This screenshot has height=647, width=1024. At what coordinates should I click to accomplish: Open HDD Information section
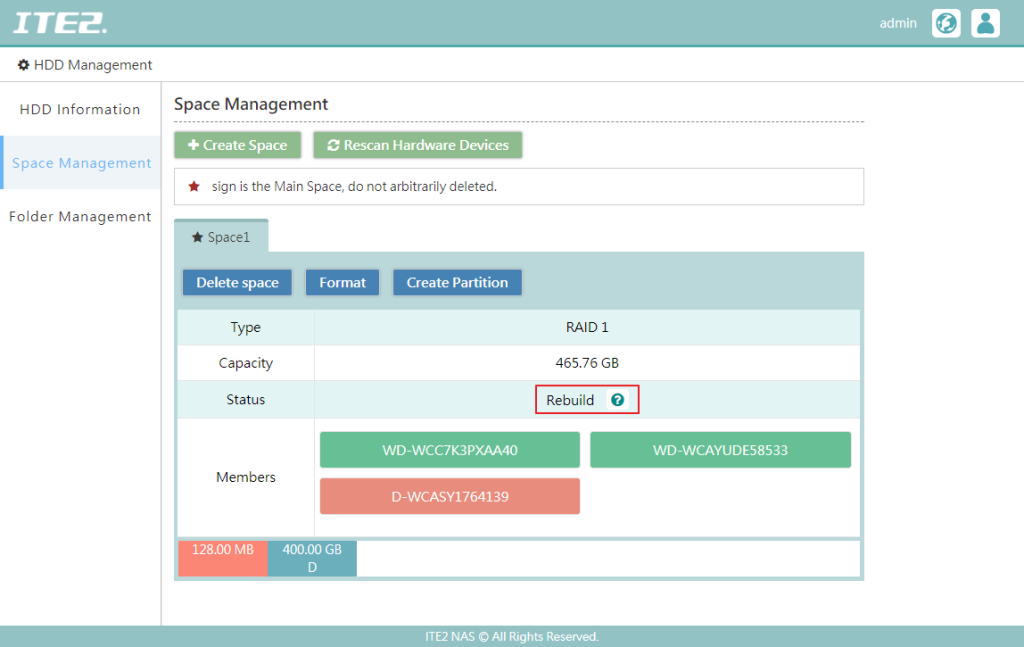click(80, 109)
